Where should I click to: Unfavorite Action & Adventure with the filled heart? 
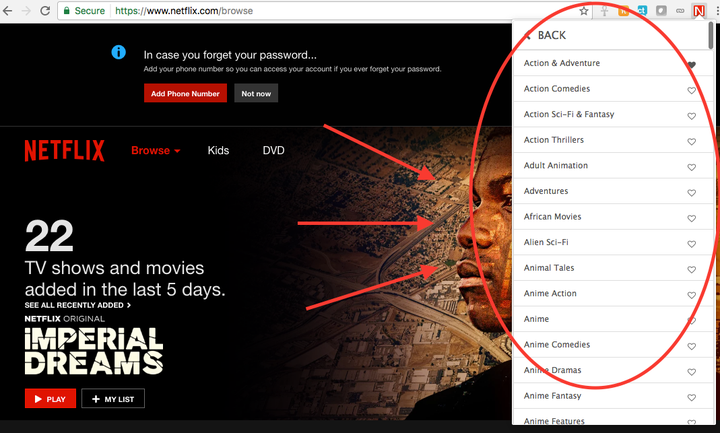[x=691, y=64]
